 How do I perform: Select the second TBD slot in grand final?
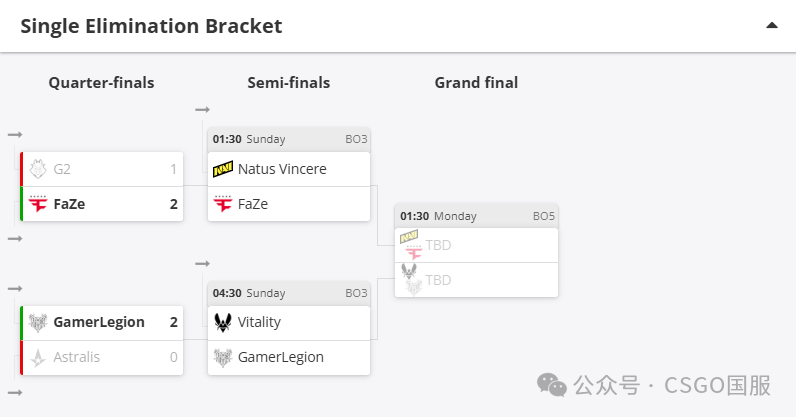coord(476,280)
